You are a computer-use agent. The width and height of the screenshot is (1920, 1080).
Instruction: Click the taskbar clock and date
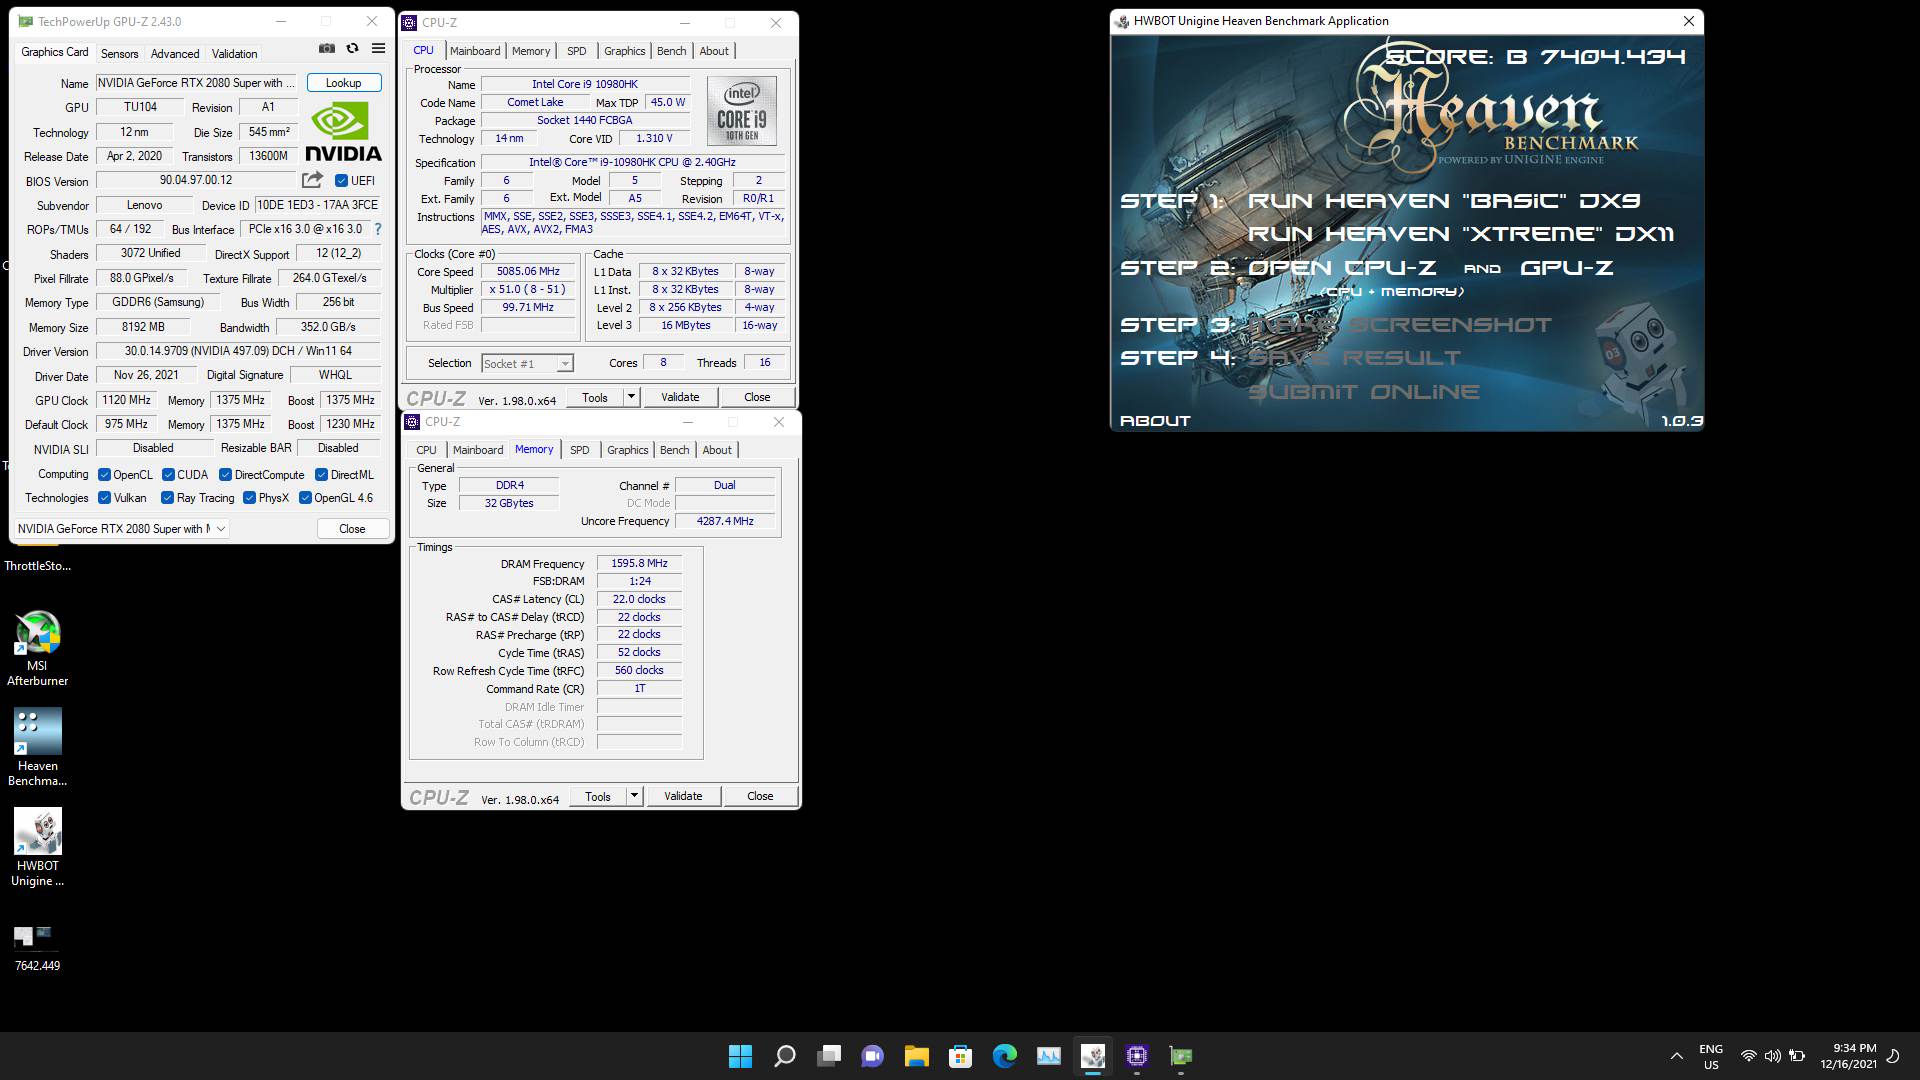coord(1848,1056)
